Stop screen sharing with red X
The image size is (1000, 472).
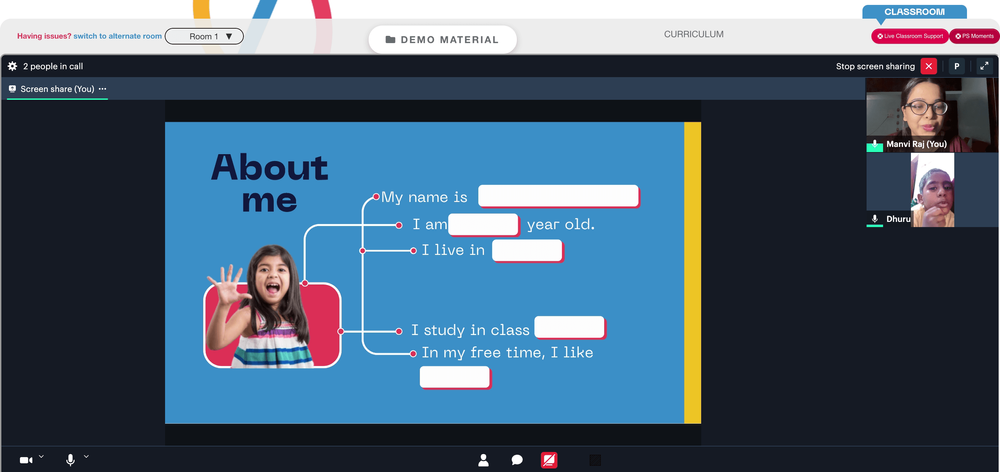(929, 66)
